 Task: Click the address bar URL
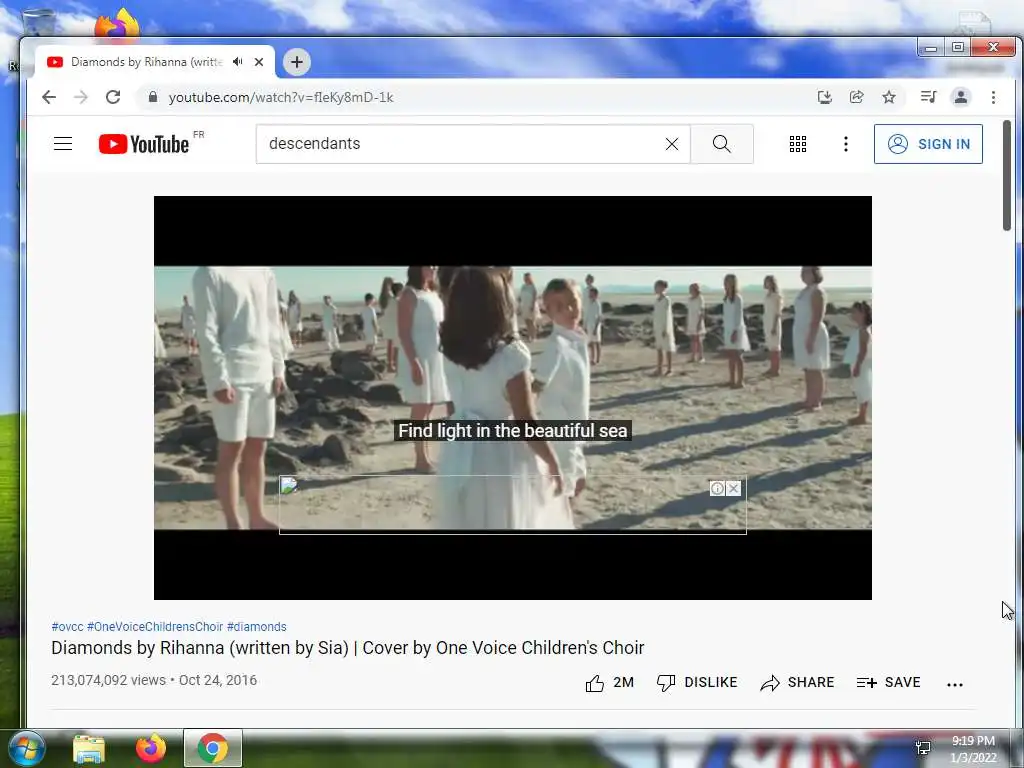[281, 97]
